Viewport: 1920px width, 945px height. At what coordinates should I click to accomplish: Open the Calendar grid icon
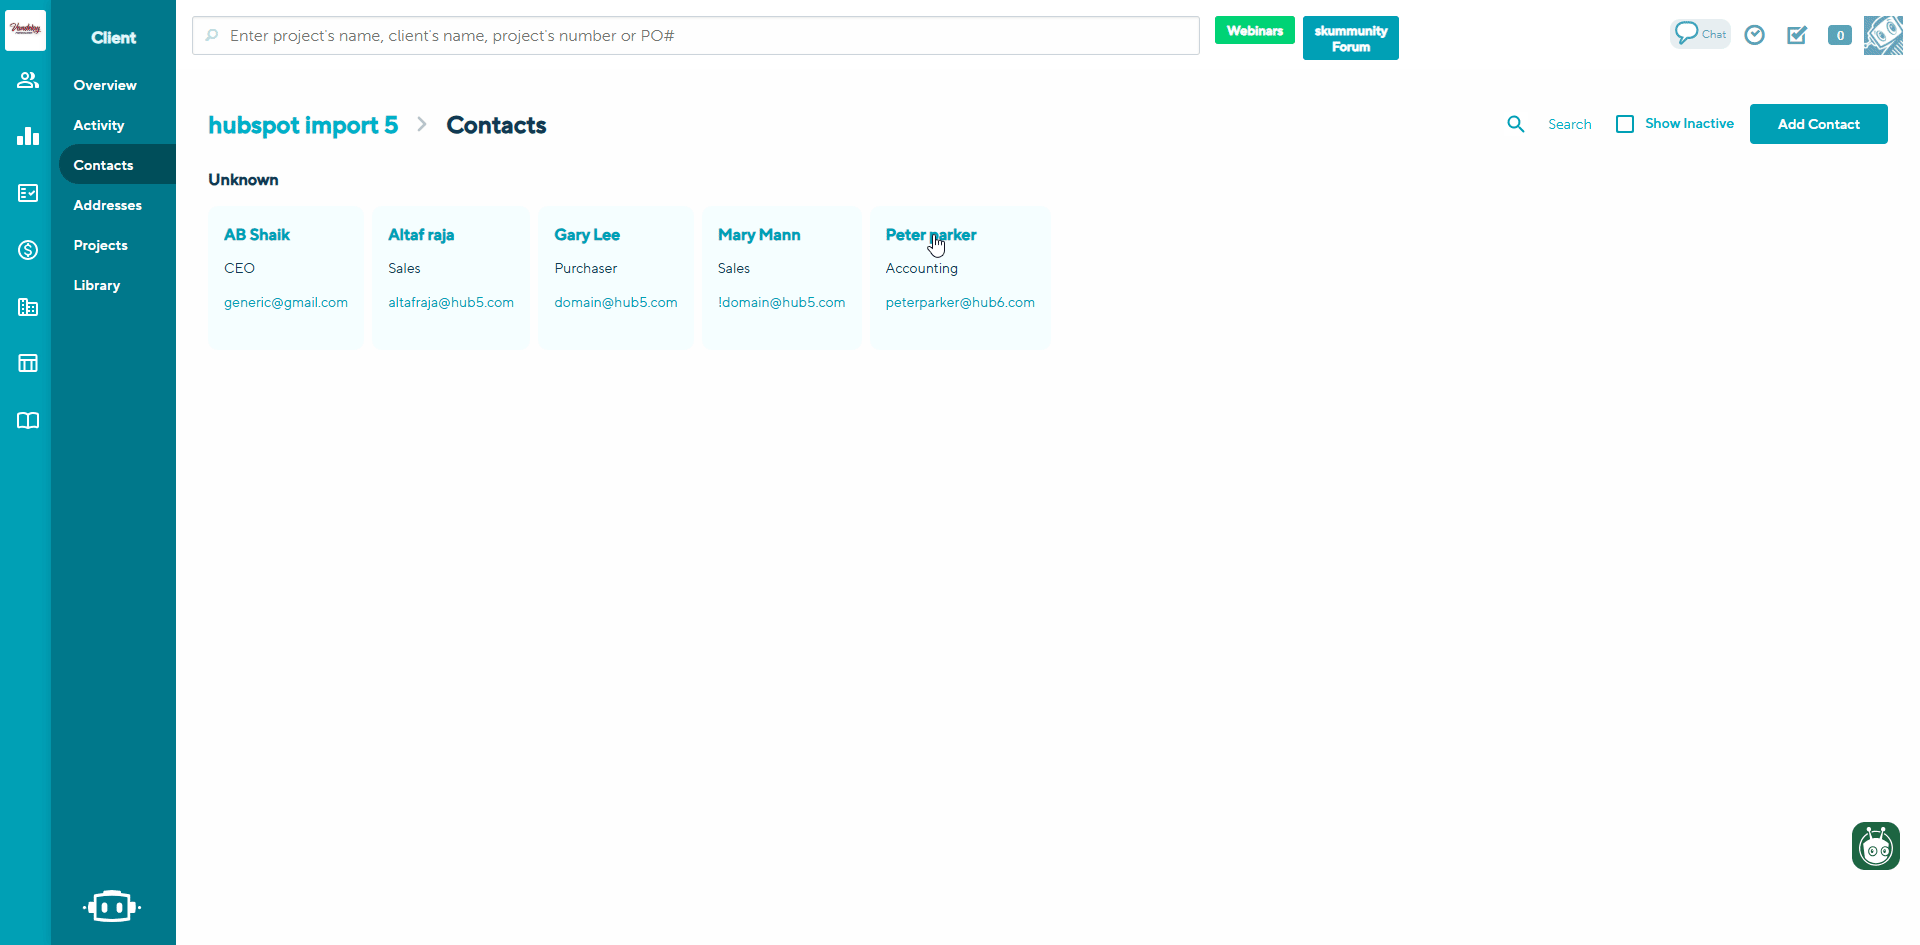tap(27, 363)
